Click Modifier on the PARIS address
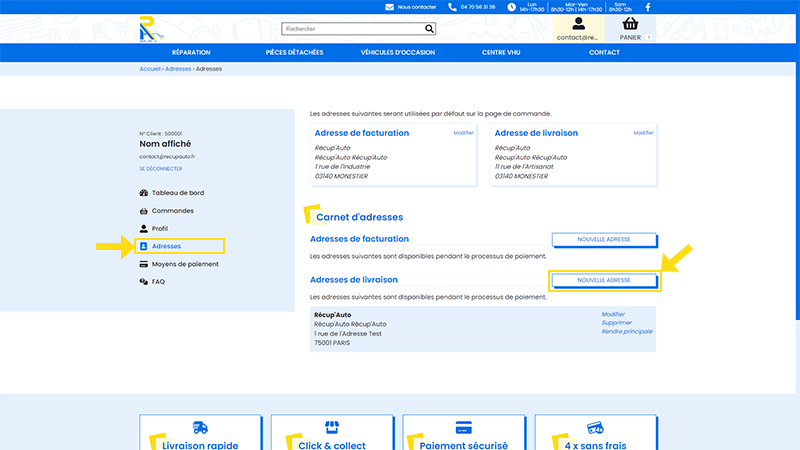Viewport: 800px width, 450px height. point(613,314)
